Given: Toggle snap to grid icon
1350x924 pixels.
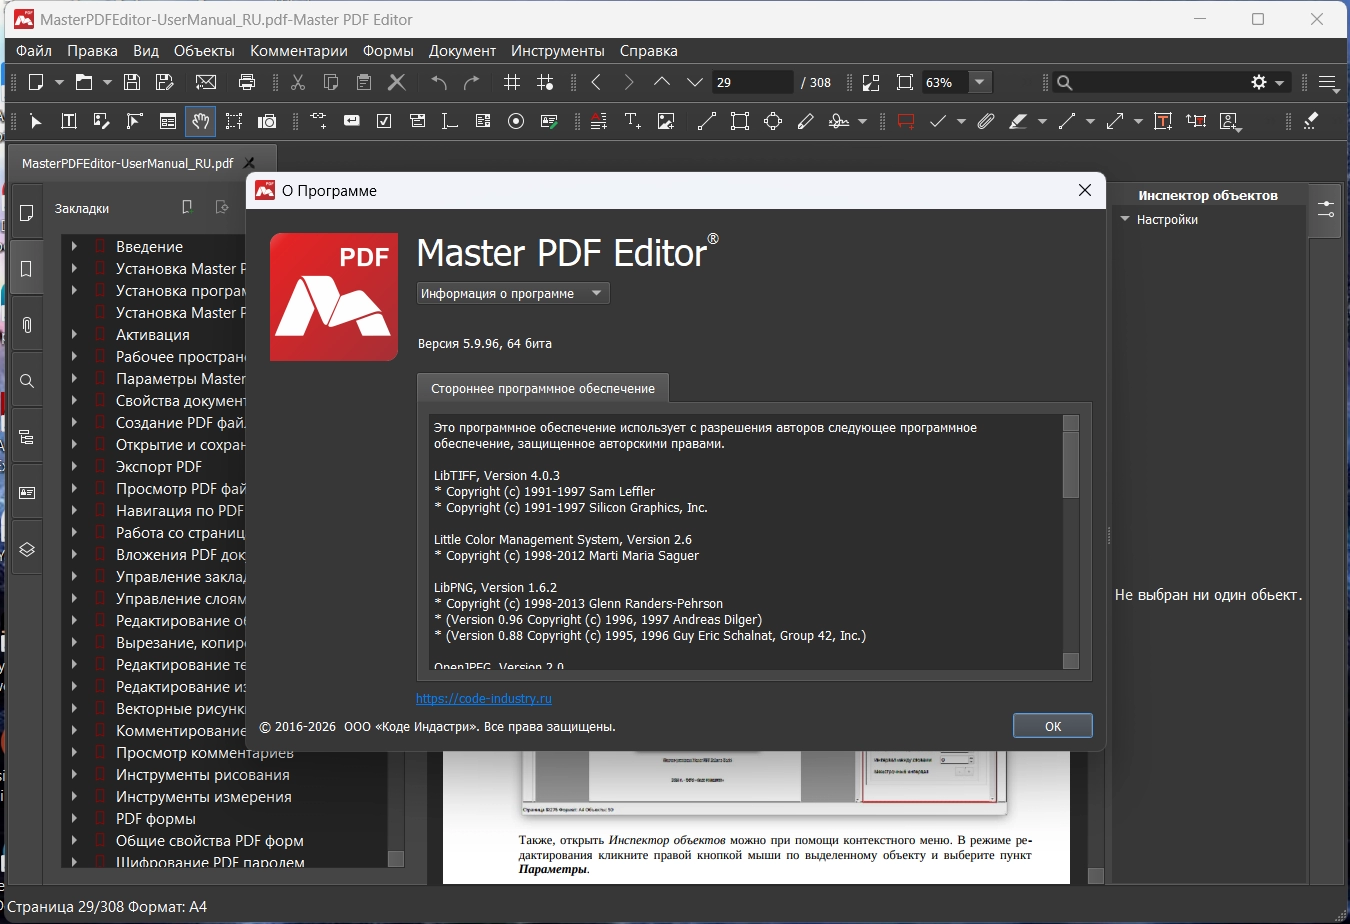Looking at the screenshot, I should pyautogui.click(x=545, y=82).
